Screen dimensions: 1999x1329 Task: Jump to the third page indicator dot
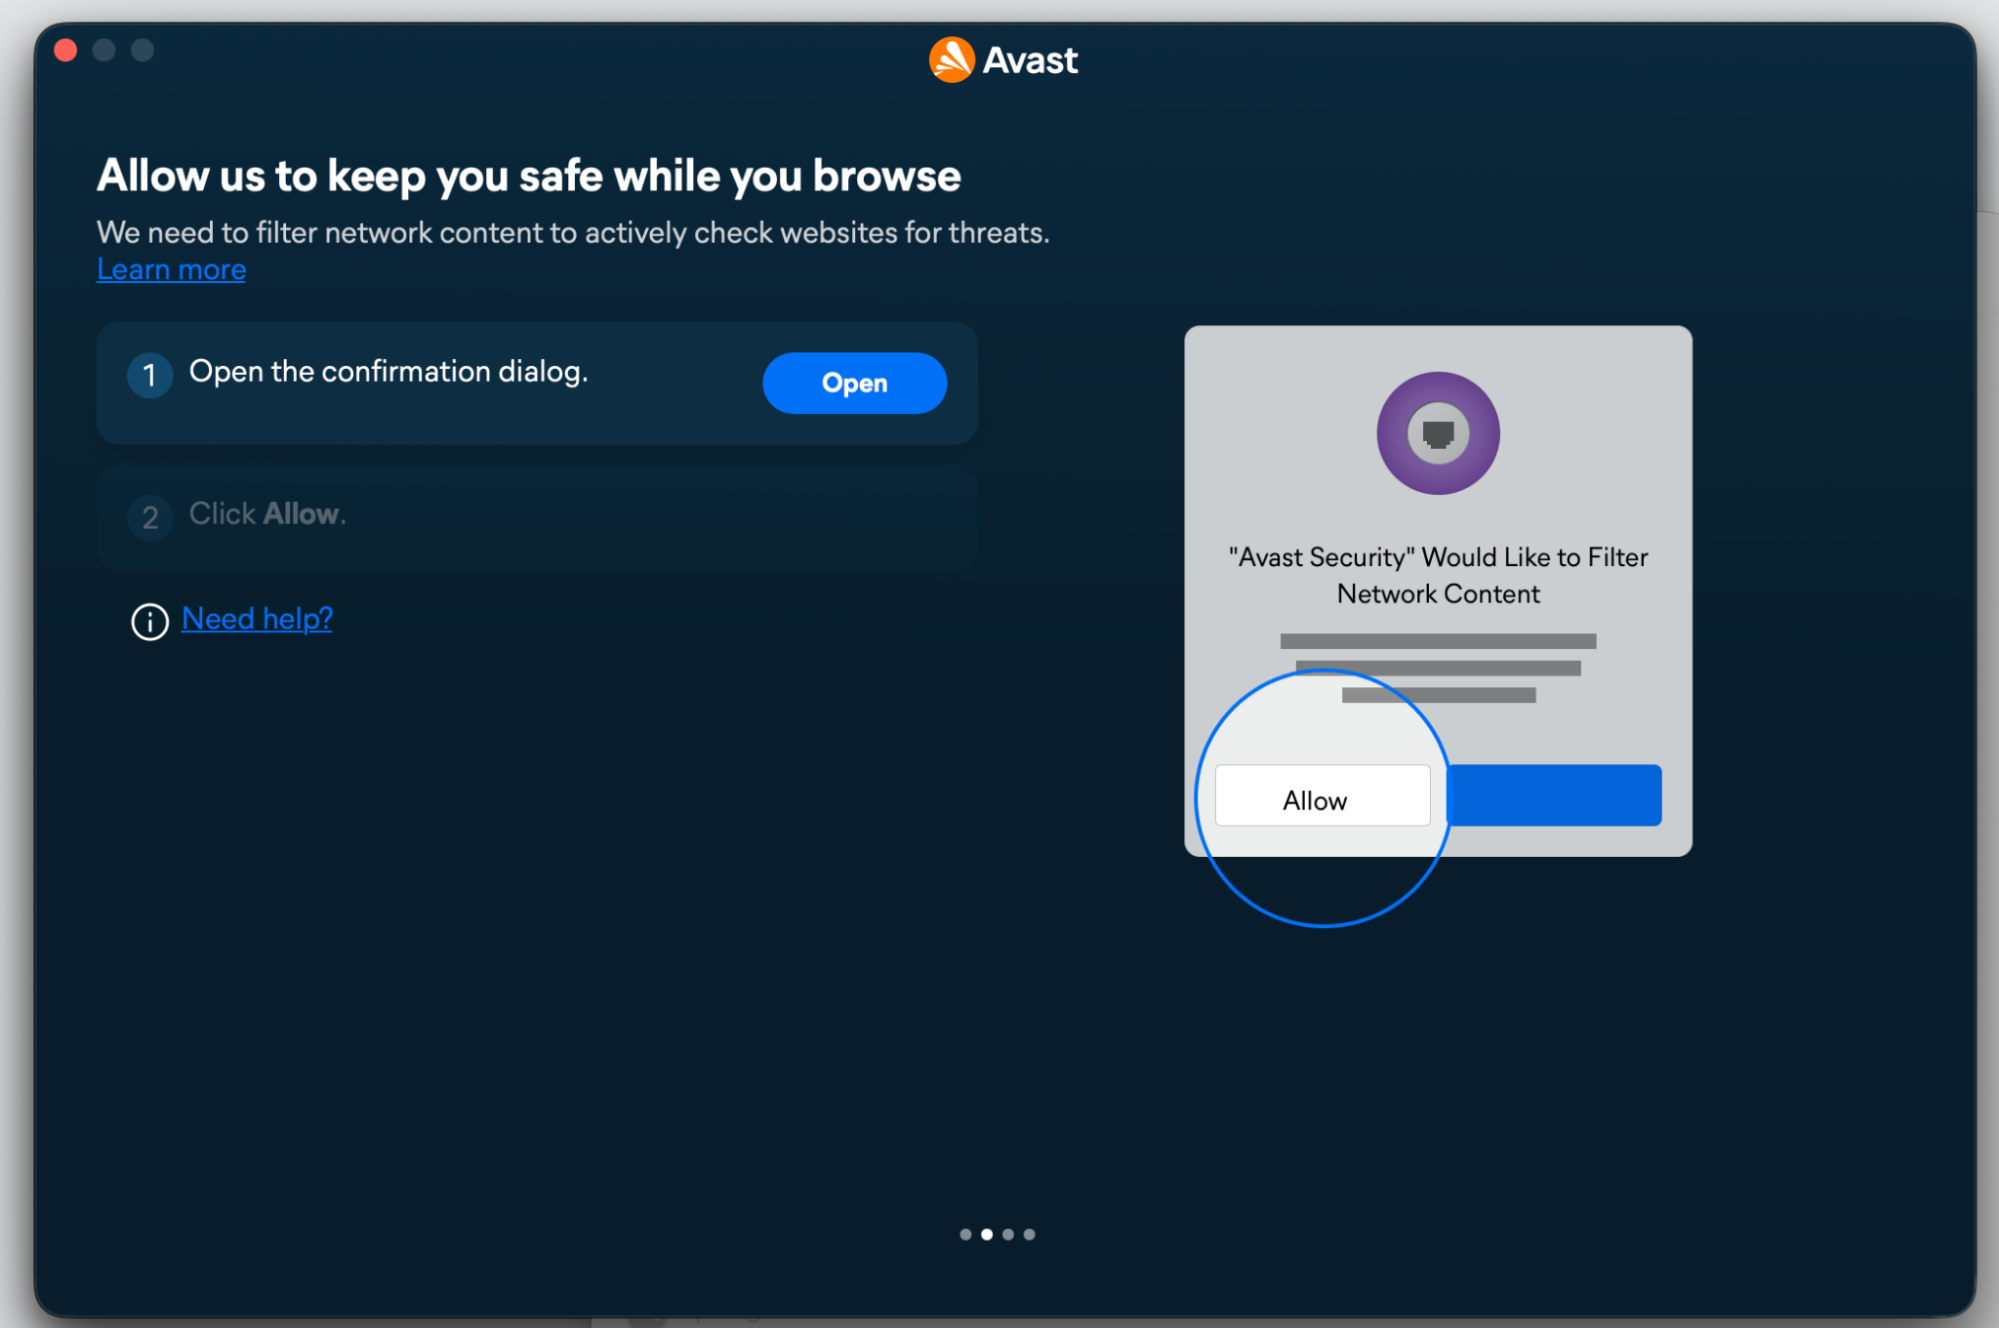(x=1008, y=1235)
